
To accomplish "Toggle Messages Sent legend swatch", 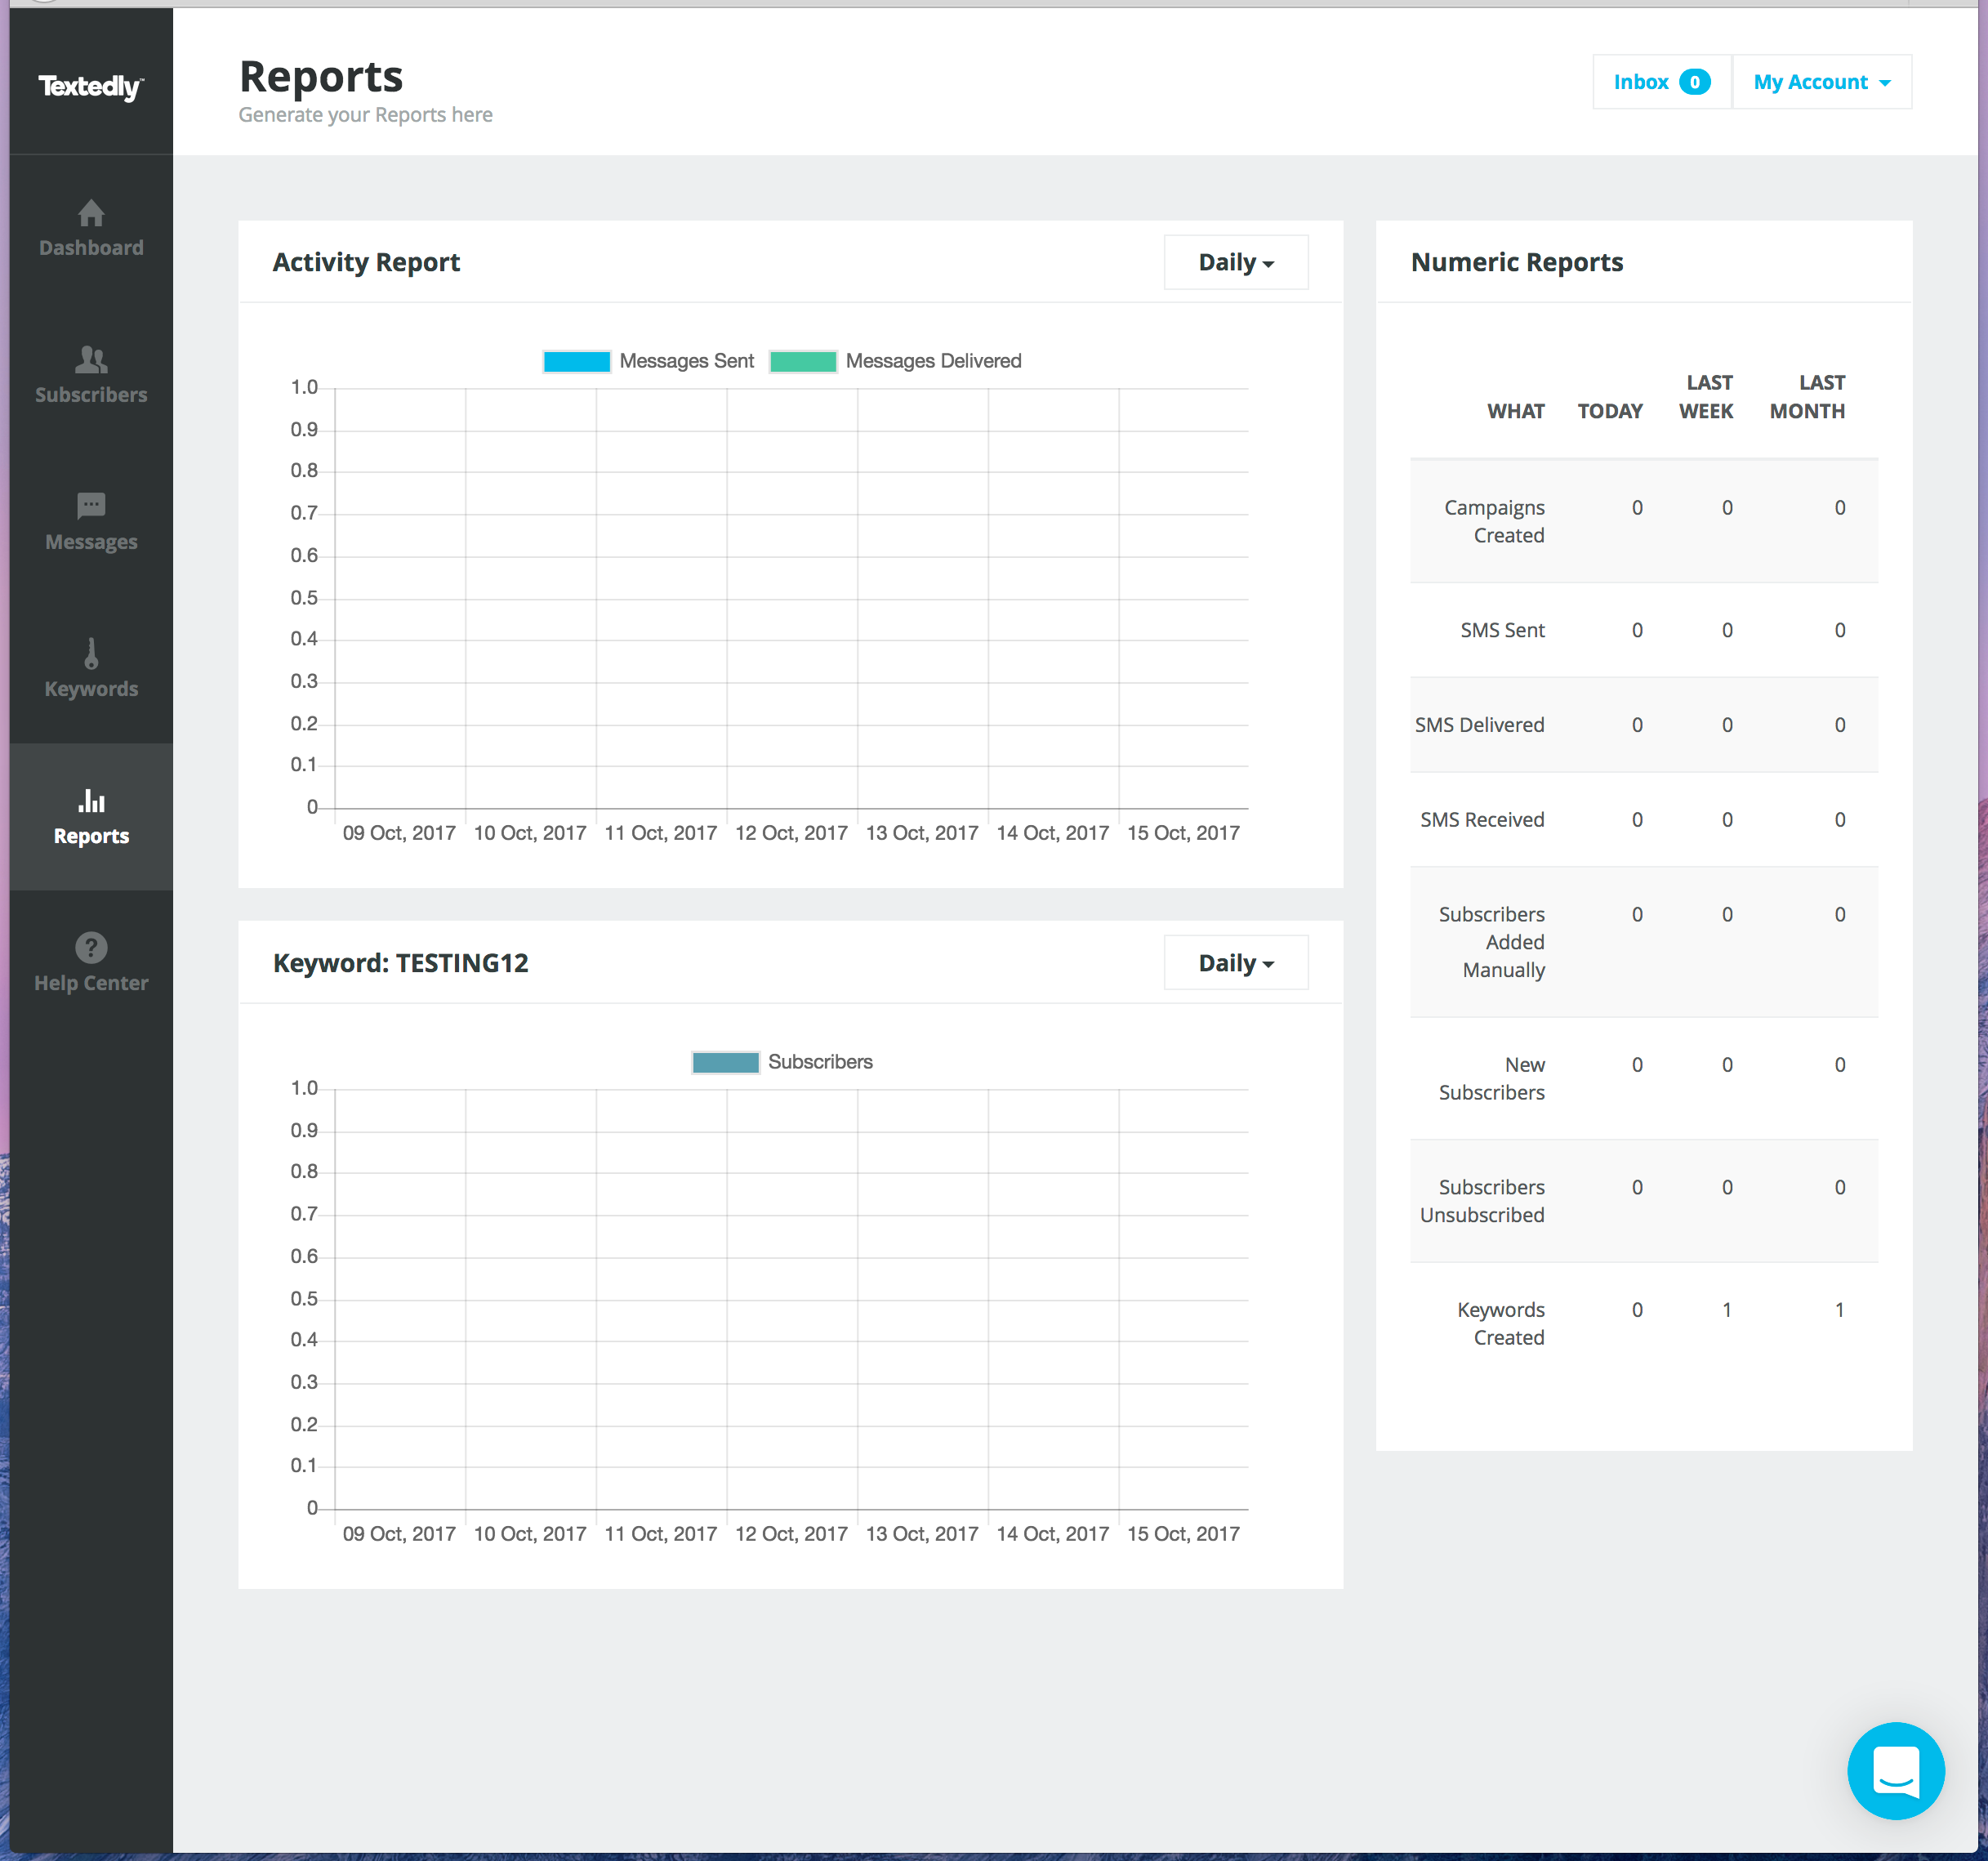I will coord(576,361).
